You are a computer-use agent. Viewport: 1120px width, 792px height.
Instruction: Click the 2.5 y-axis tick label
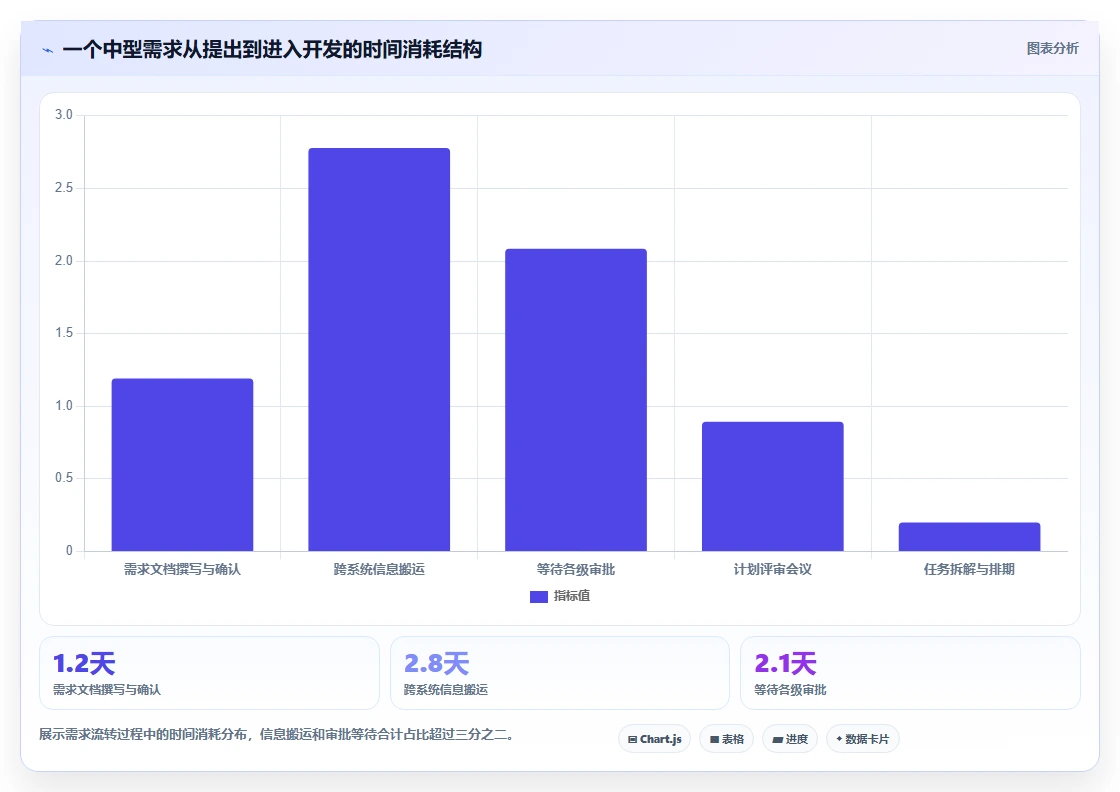click(x=64, y=188)
